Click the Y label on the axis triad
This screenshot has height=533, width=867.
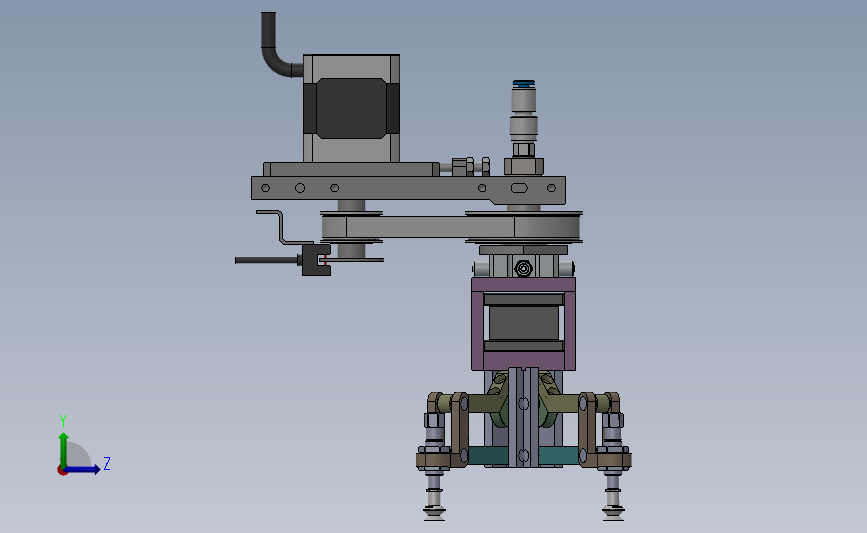tap(63, 421)
